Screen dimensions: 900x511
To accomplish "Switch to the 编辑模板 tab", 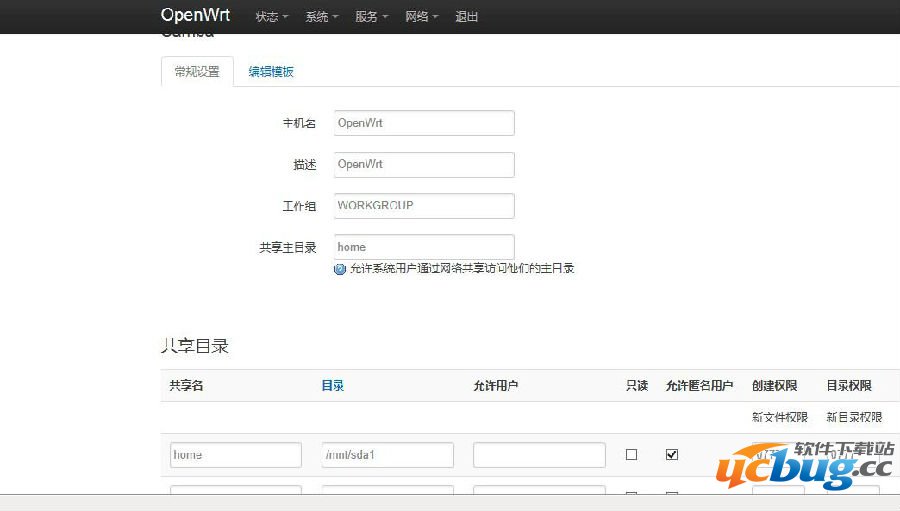I will (x=271, y=72).
